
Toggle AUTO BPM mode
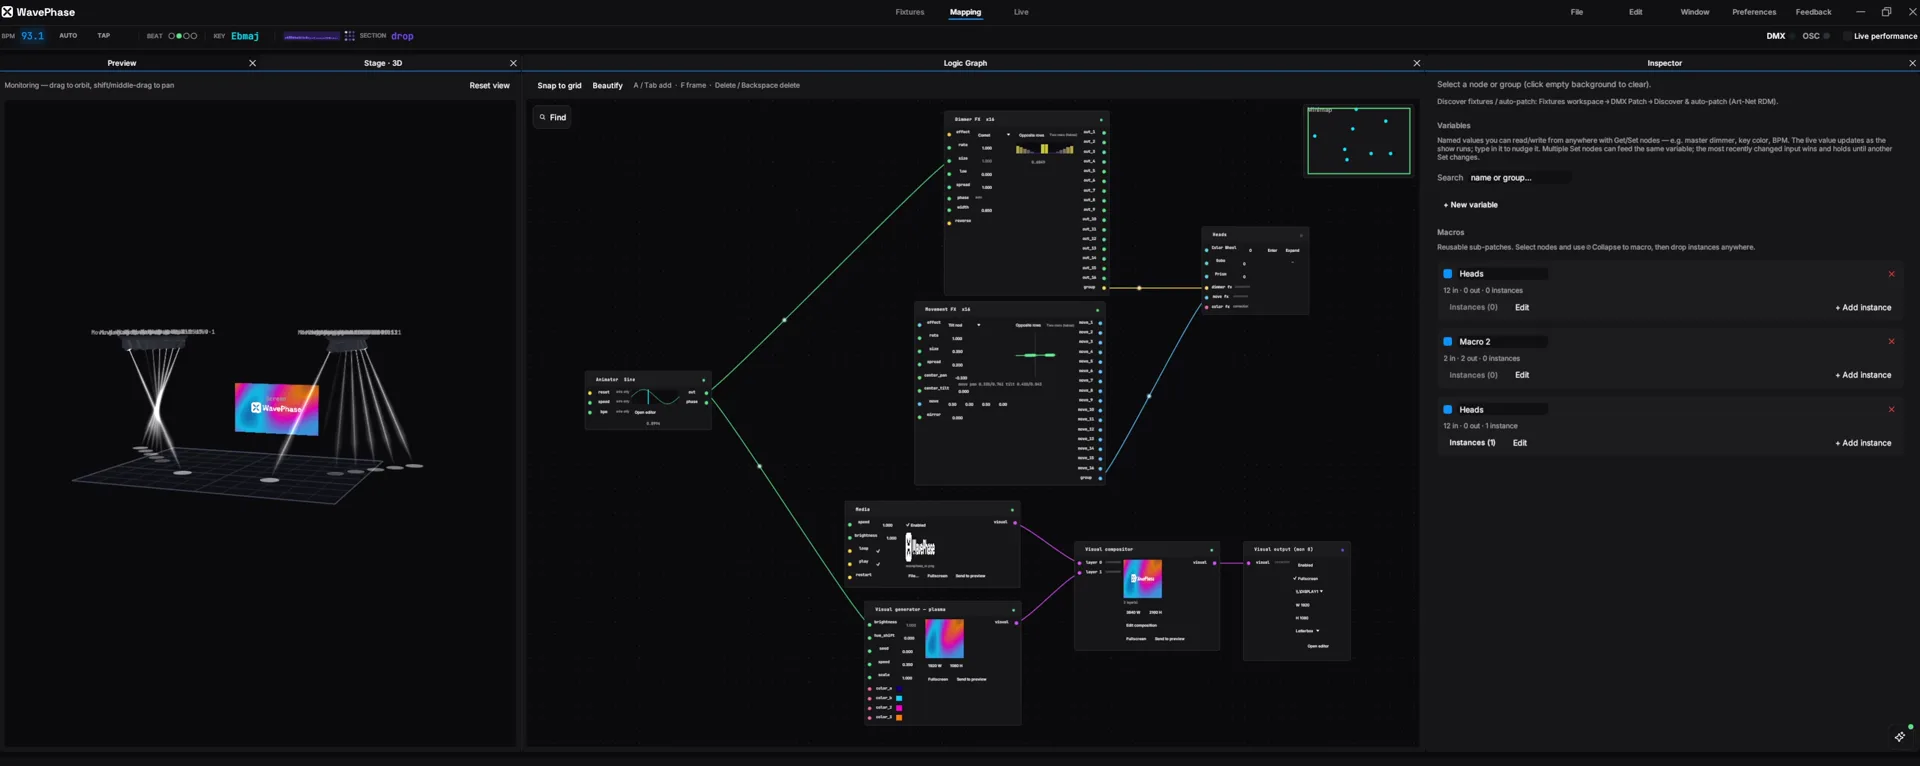[x=68, y=36]
